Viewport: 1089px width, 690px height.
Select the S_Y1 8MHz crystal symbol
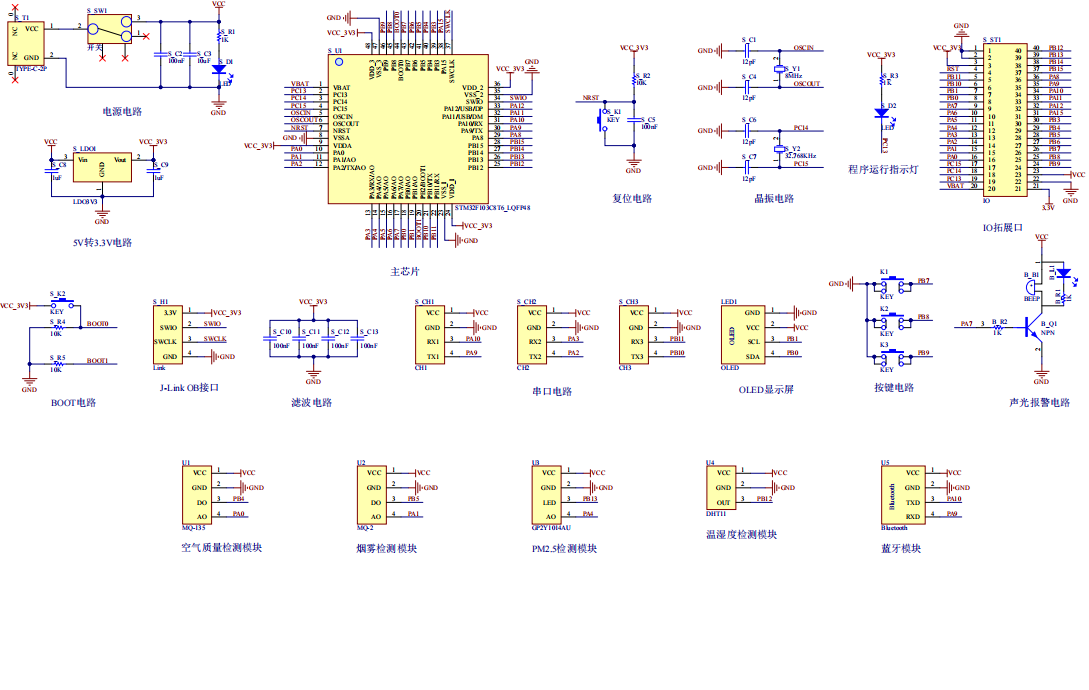point(779,69)
